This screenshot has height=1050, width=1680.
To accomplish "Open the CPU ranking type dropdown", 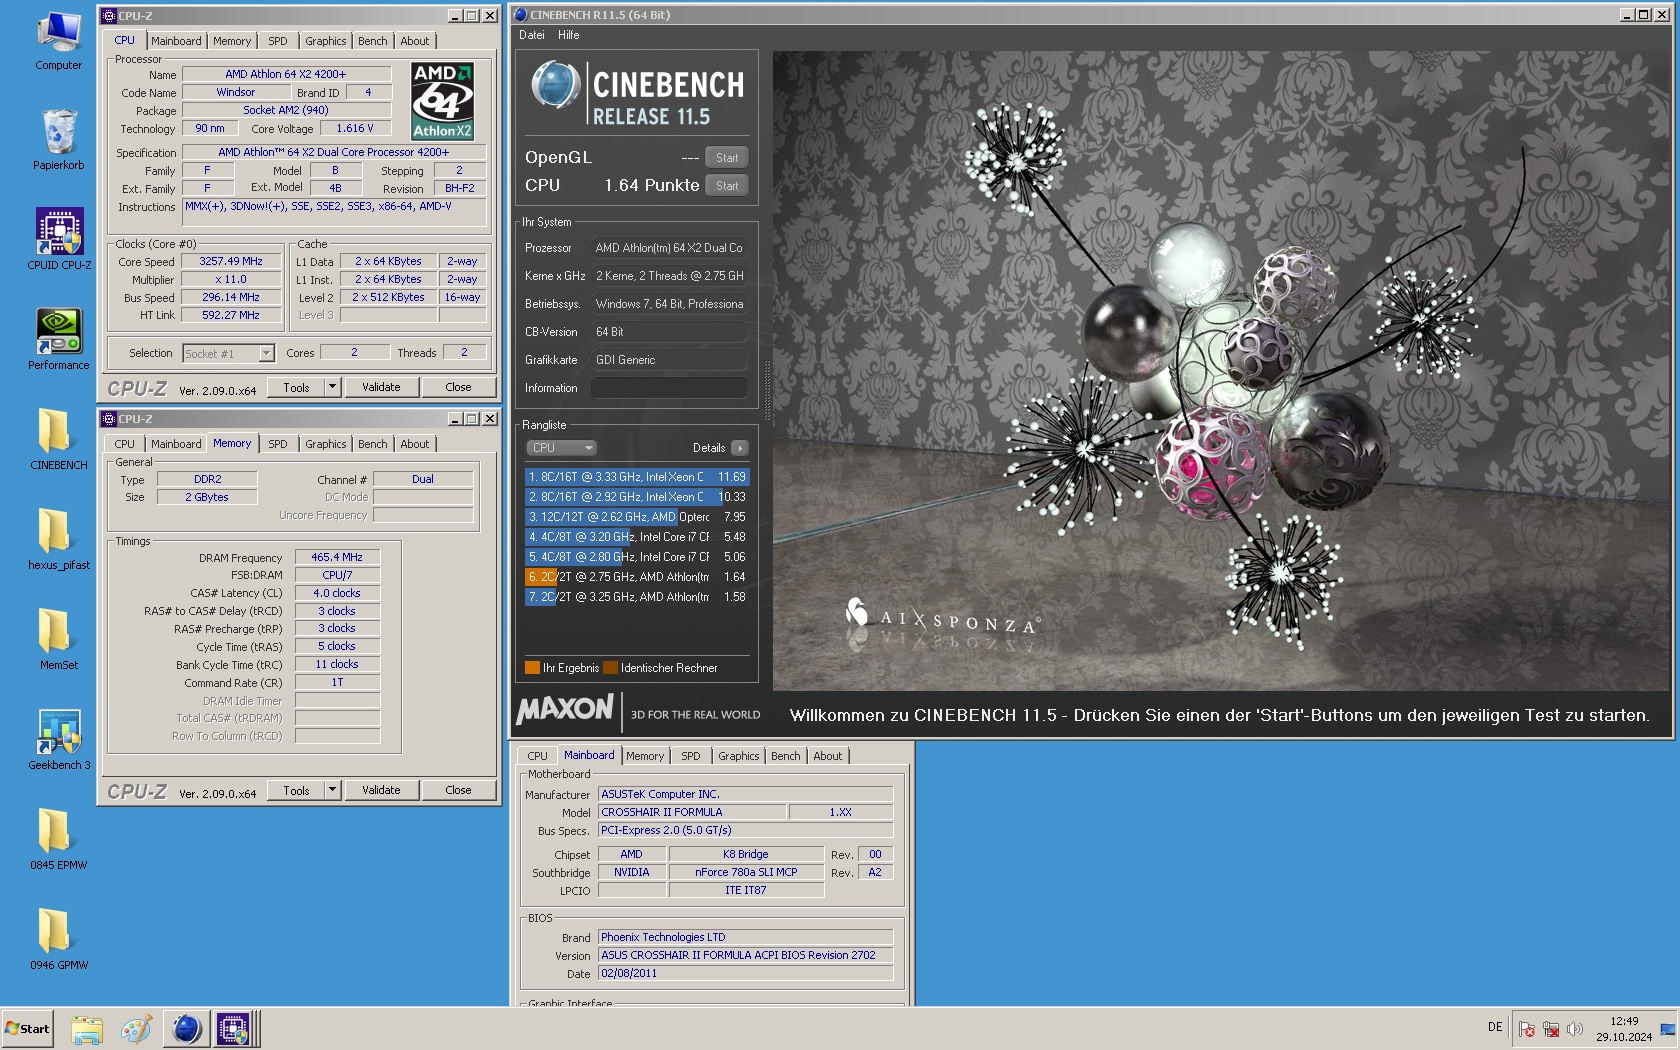I will click(561, 448).
